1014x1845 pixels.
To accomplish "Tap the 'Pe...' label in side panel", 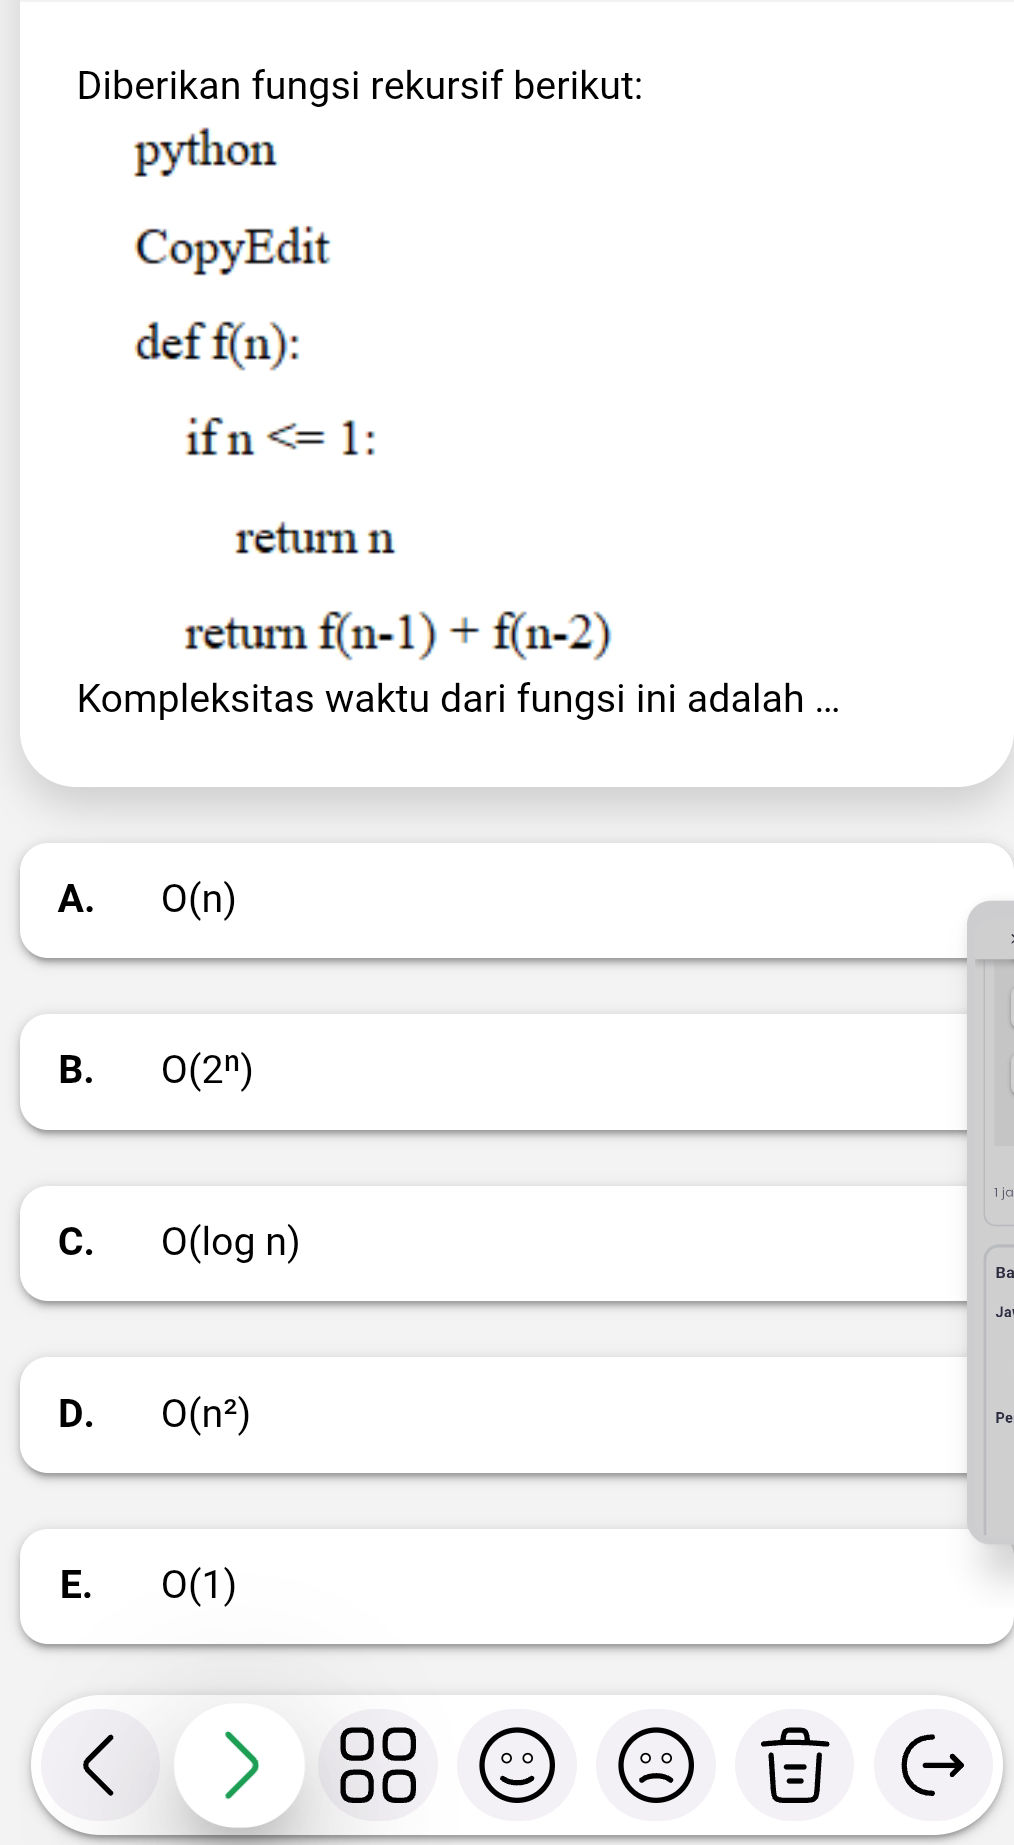I will click(1003, 1417).
